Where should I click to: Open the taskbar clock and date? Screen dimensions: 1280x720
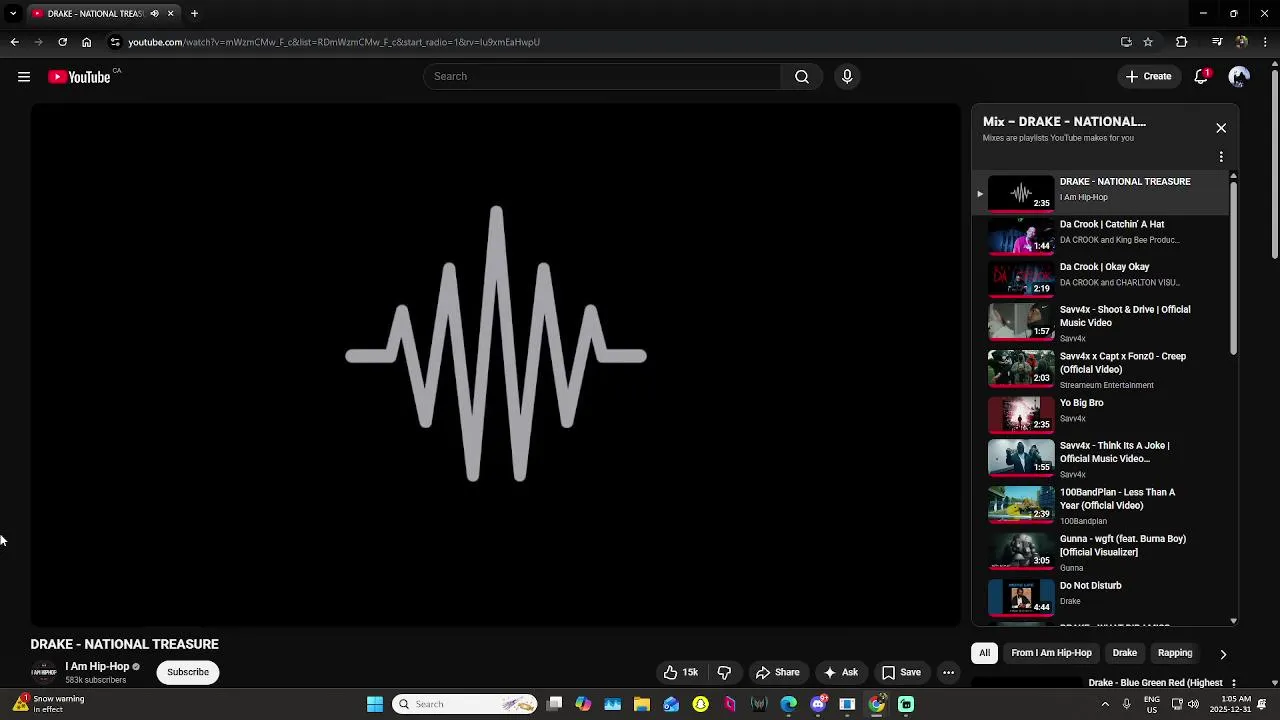(x=1231, y=704)
